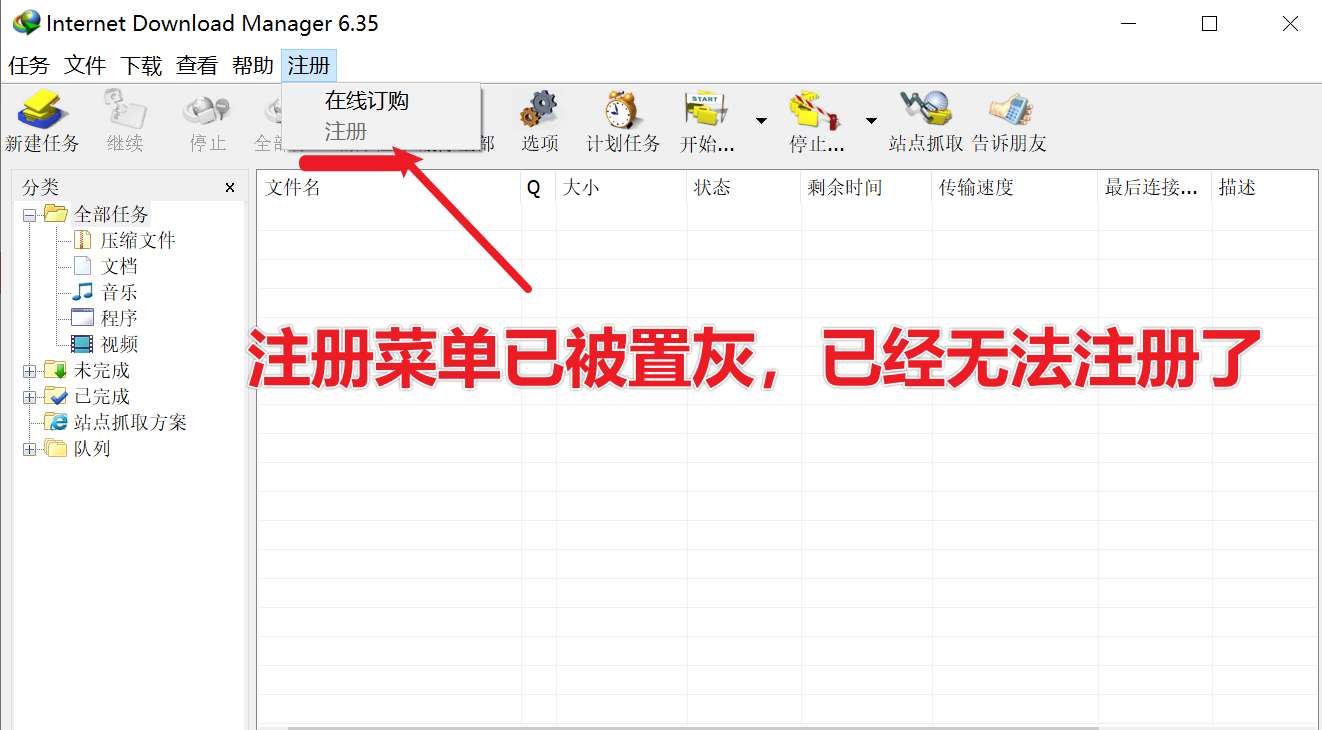The image size is (1322, 730).
Task: Open the 任务 menu
Action: point(27,65)
